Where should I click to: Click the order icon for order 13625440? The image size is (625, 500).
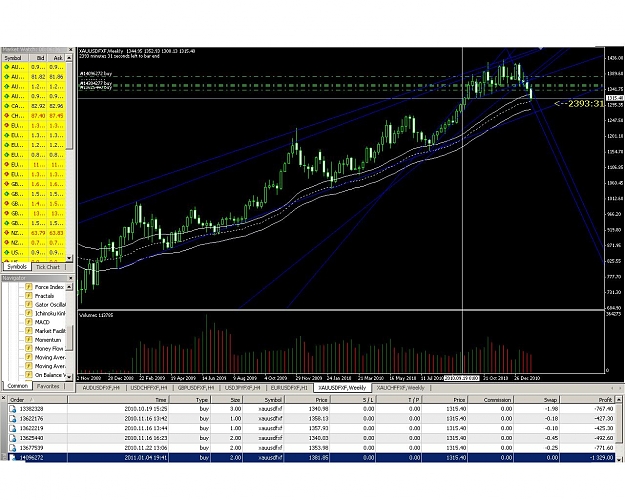(x=12, y=438)
